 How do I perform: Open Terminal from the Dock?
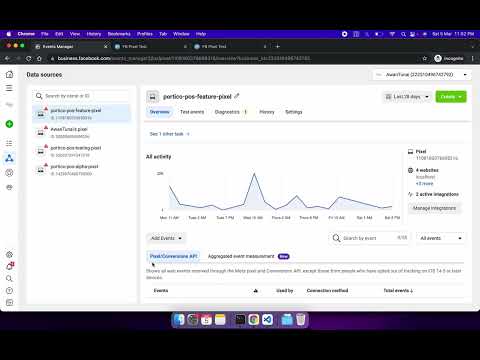point(240,320)
